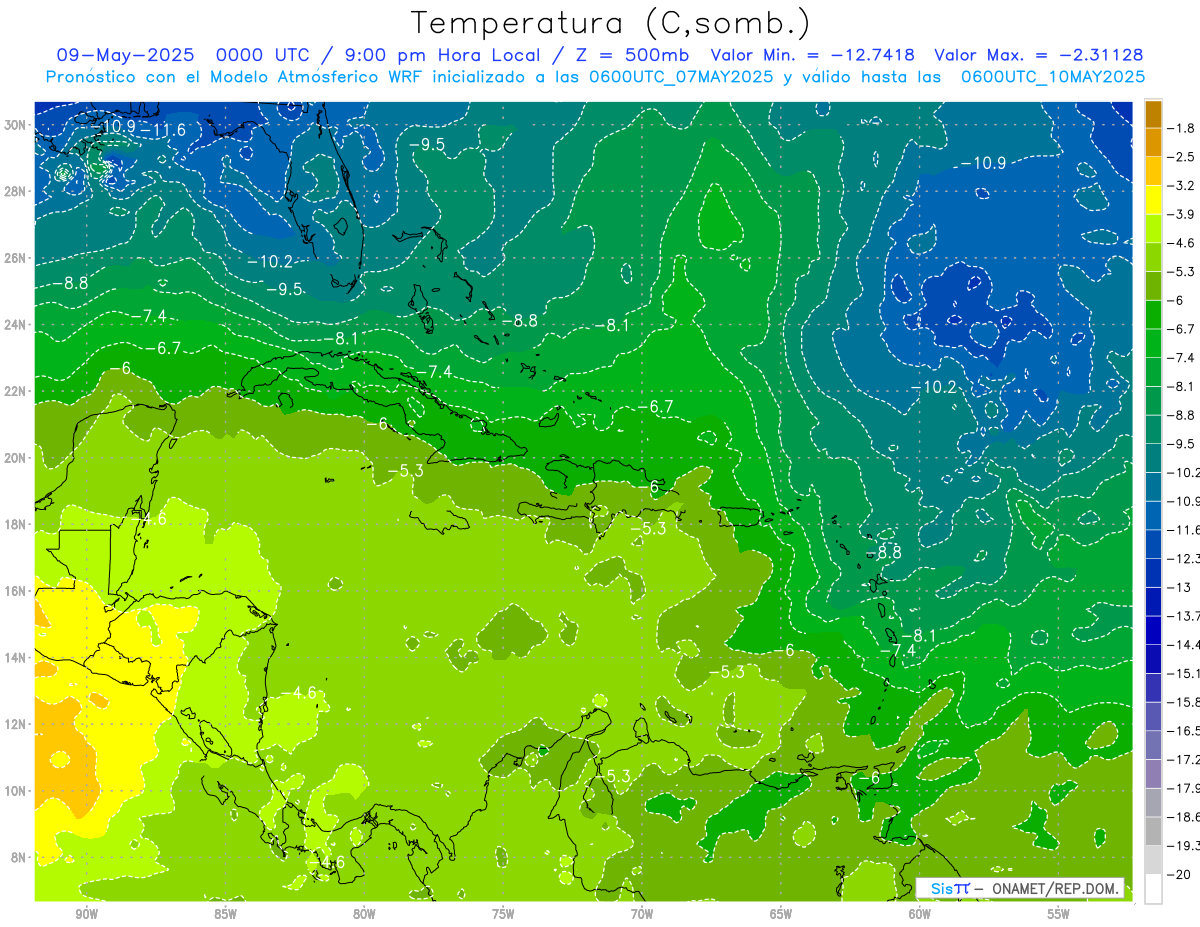Image resolution: width=1200 pixels, height=927 pixels.
Task: Click the '70W' longitude axis label
Action: pyautogui.click(x=642, y=914)
